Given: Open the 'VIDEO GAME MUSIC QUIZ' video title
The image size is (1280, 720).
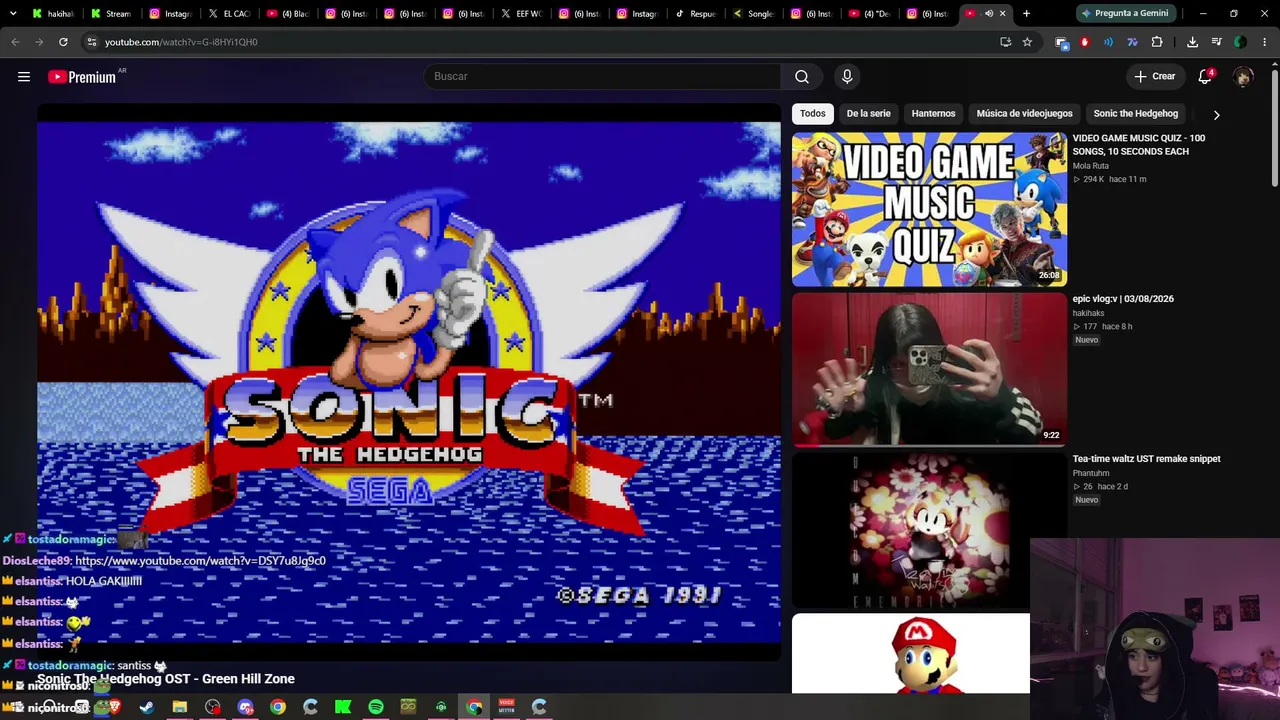Looking at the screenshot, I should [1139, 145].
